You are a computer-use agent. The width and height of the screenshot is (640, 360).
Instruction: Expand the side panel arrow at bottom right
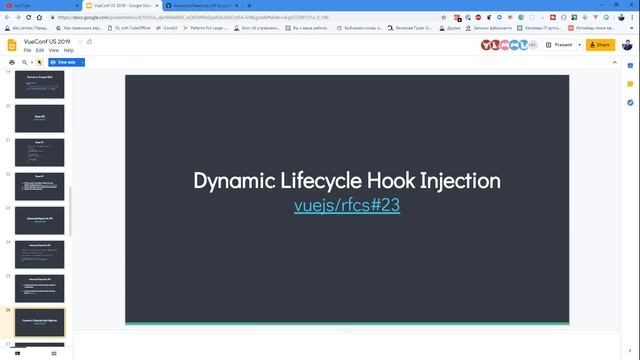click(630, 351)
